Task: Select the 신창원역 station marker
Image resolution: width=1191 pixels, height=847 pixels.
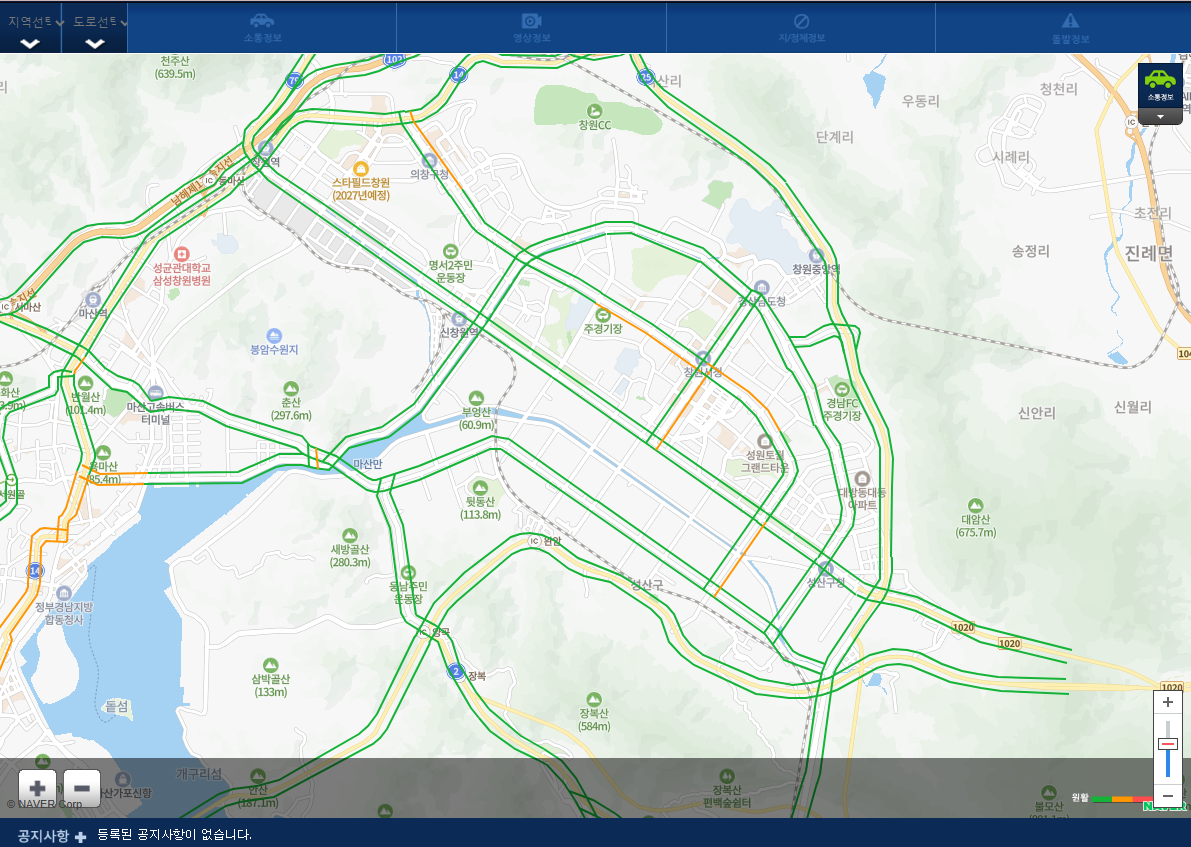Action: (x=459, y=319)
